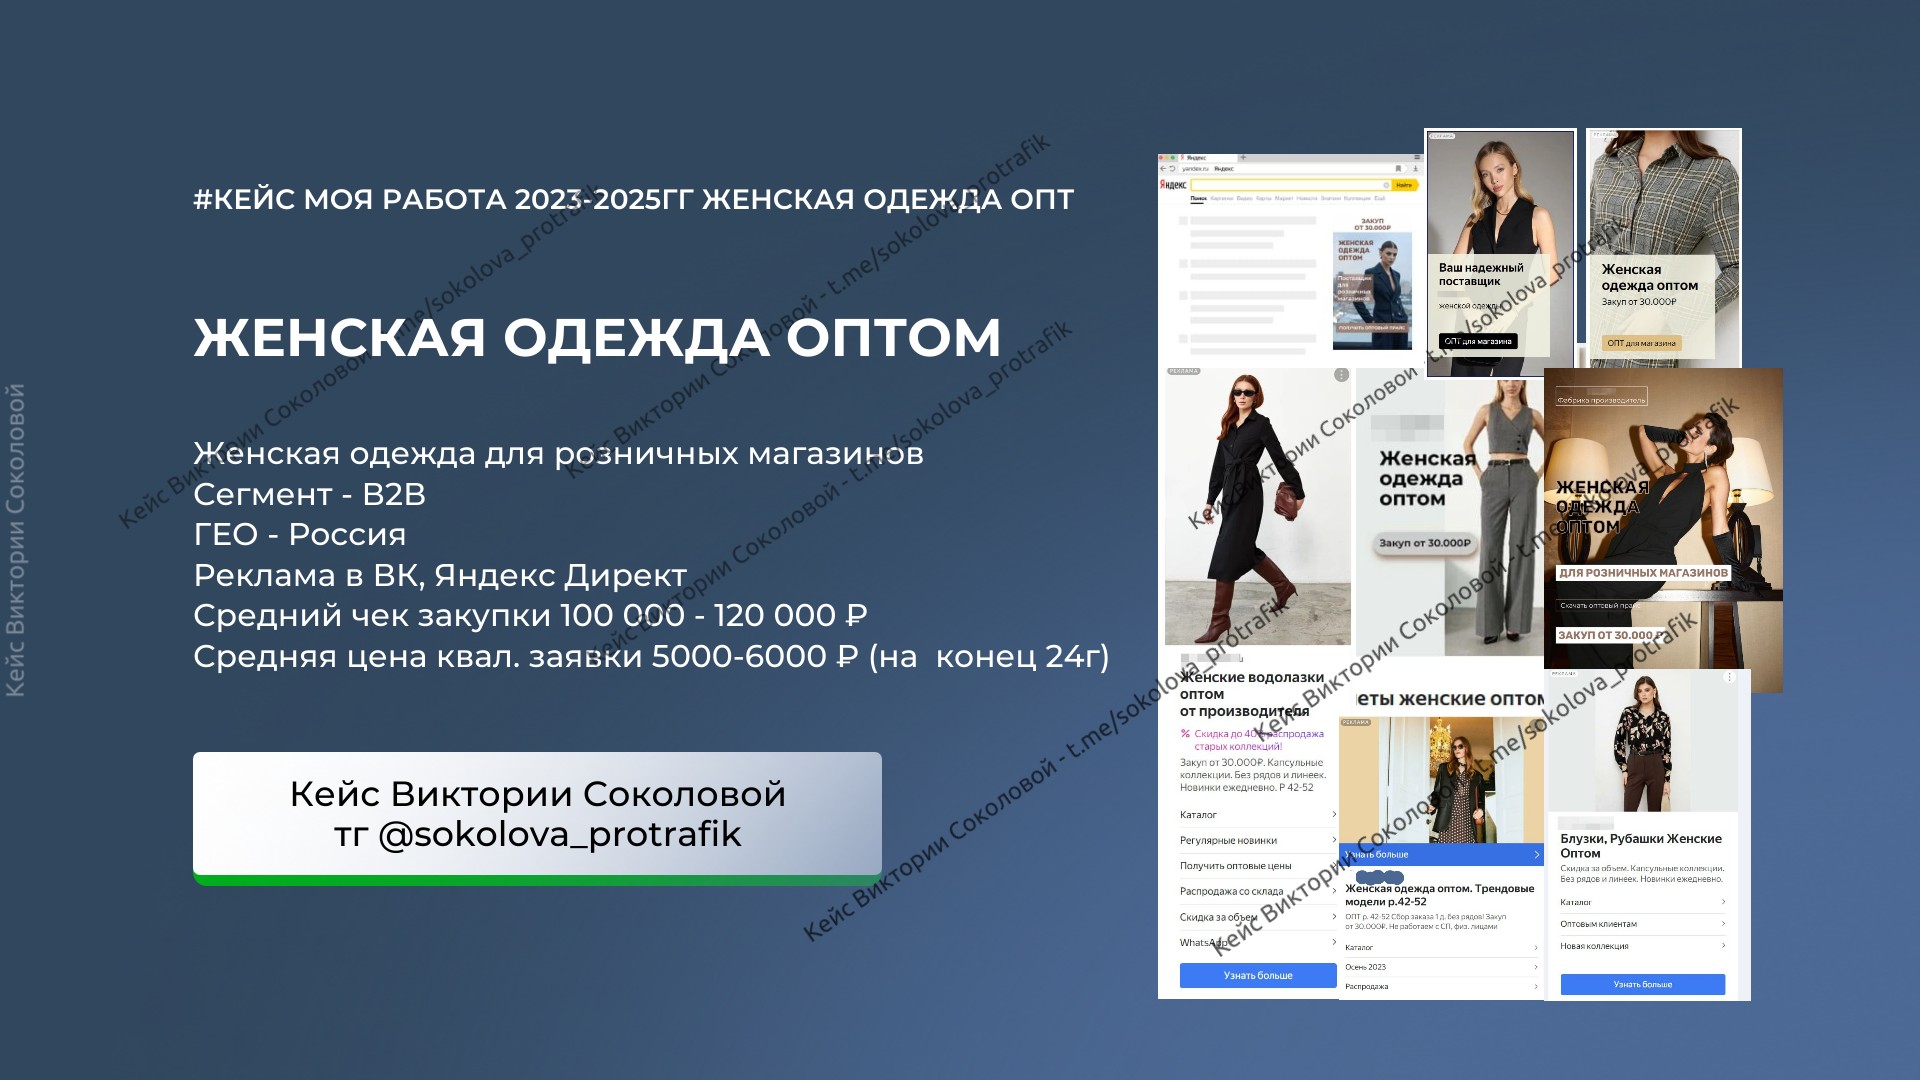Select Картинки tab under Yandex search bar
This screenshot has height=1080, width=1920.
(x=1222, y=198)
